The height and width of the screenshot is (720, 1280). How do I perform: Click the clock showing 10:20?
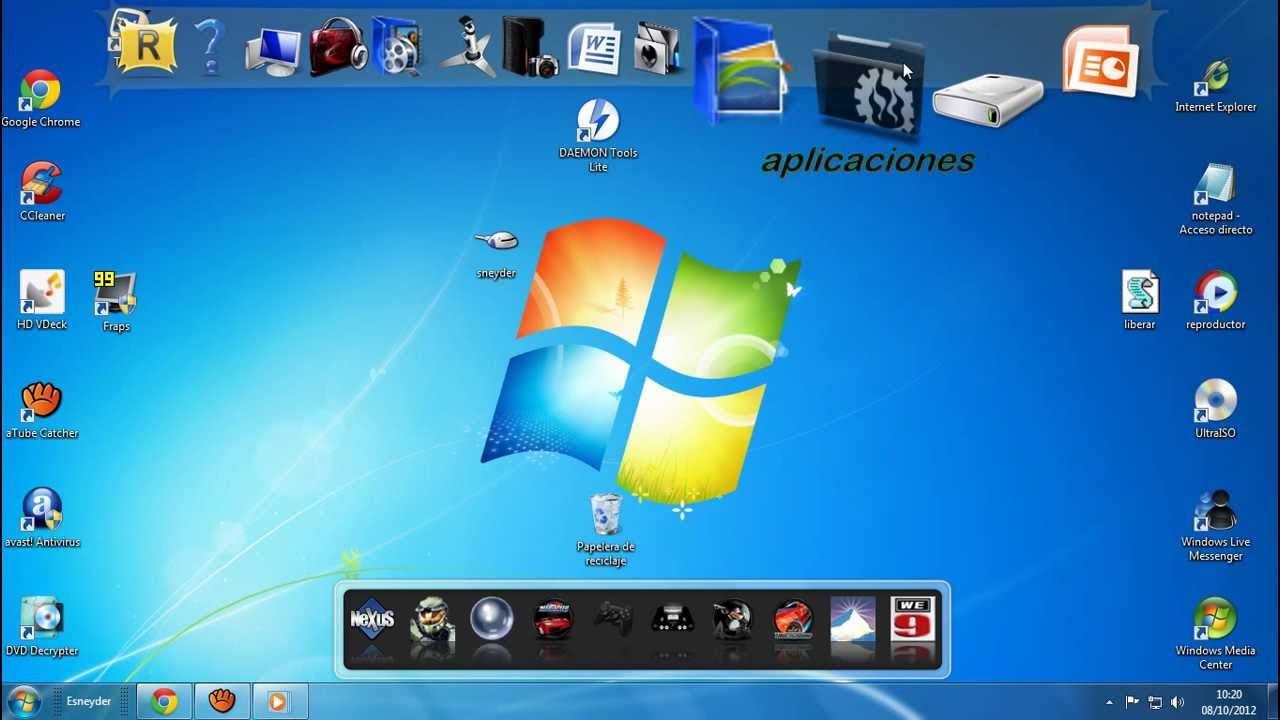(1229, 702)
